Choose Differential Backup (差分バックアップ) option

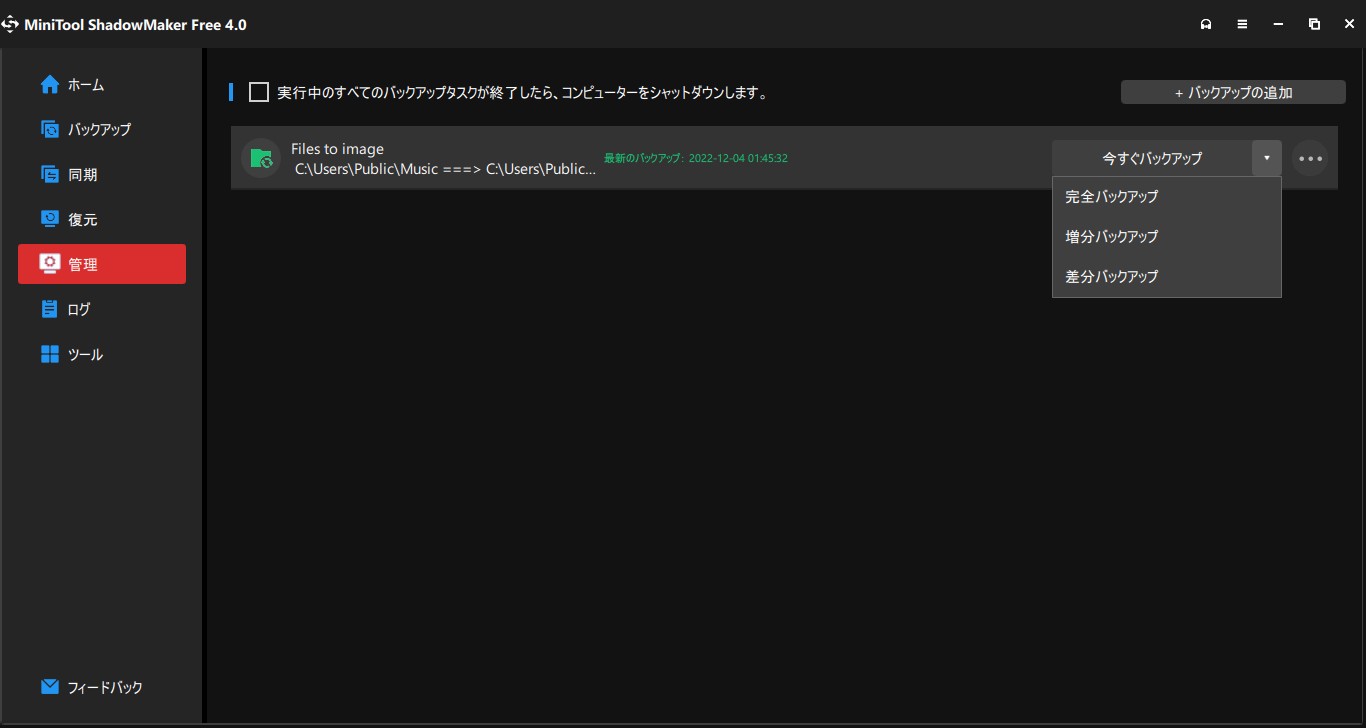tap(1111, 277)
